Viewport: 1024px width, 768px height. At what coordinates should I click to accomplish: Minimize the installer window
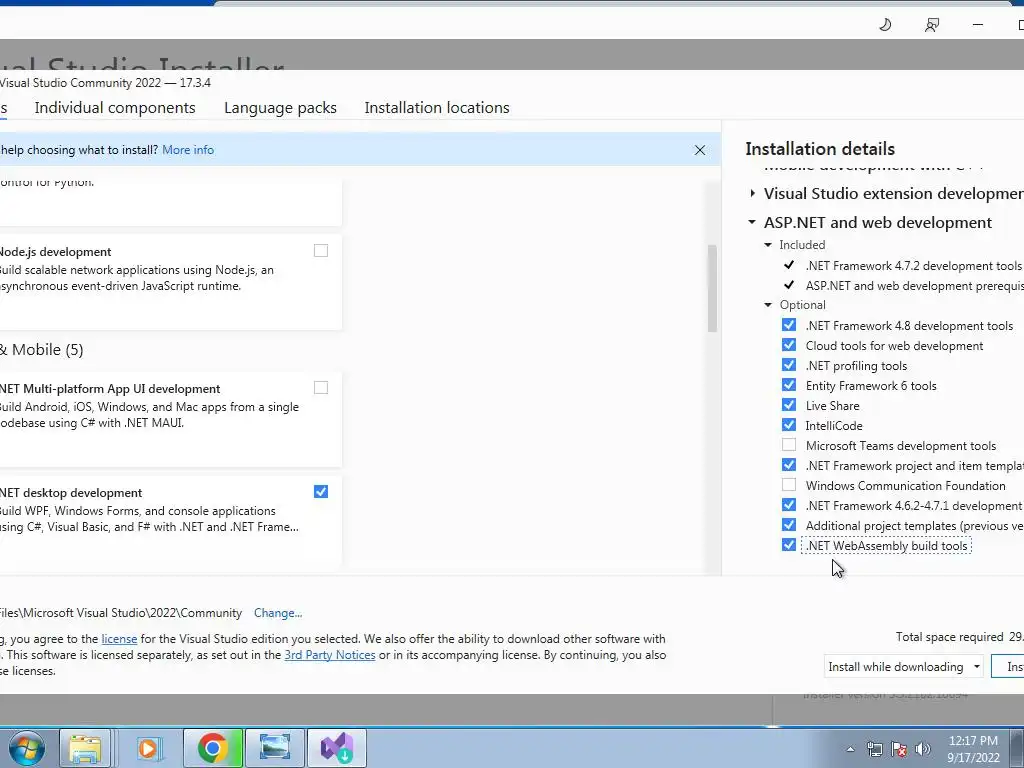[x=978, y=25]
